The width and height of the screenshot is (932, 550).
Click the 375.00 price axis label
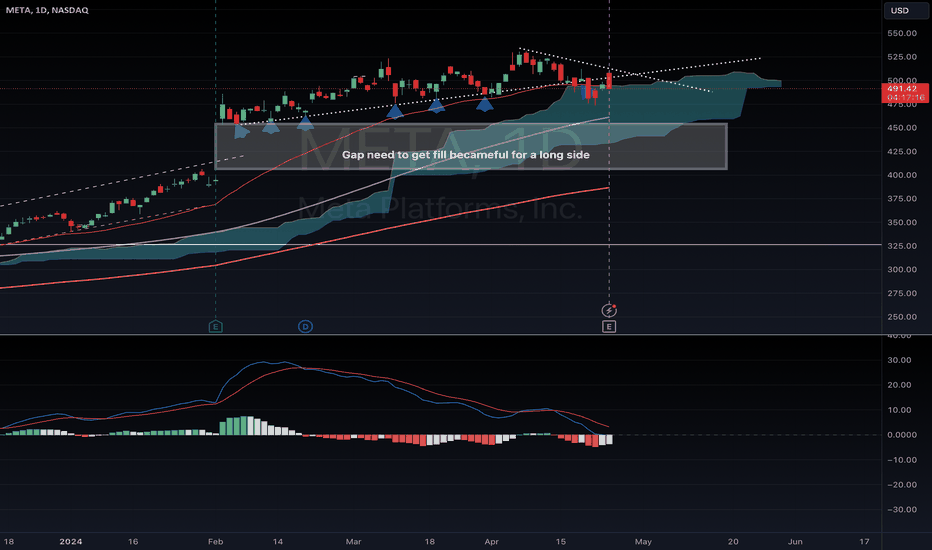[x=902, y=199]
